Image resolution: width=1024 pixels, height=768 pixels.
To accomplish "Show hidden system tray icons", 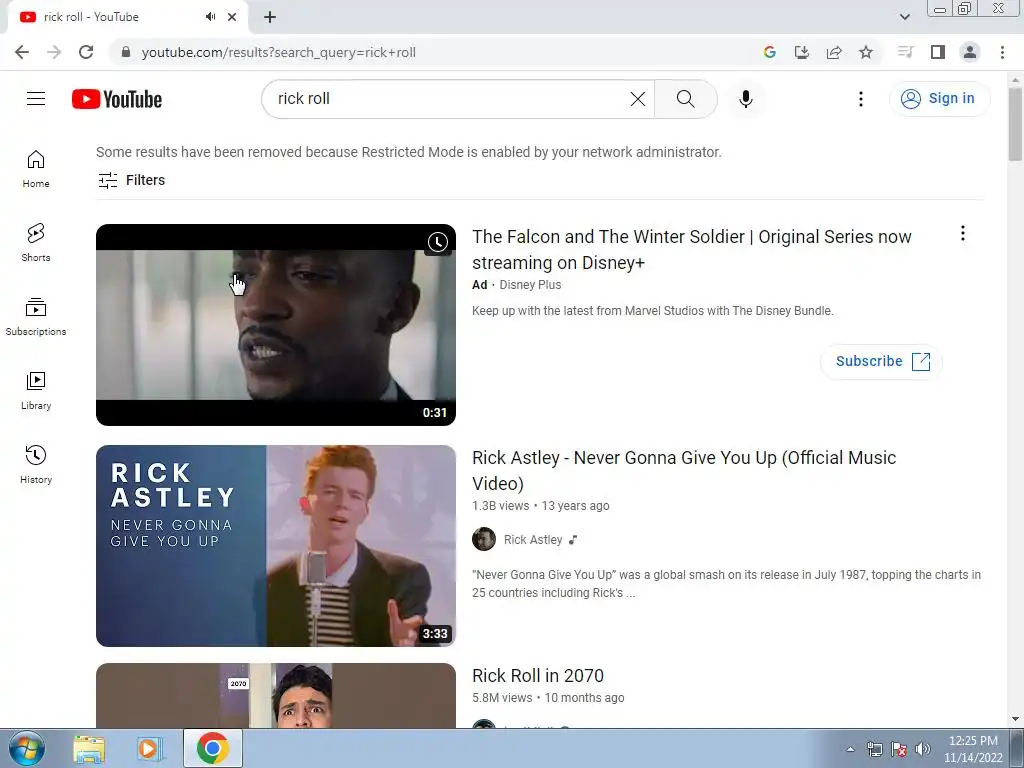I will click(850, 749).
